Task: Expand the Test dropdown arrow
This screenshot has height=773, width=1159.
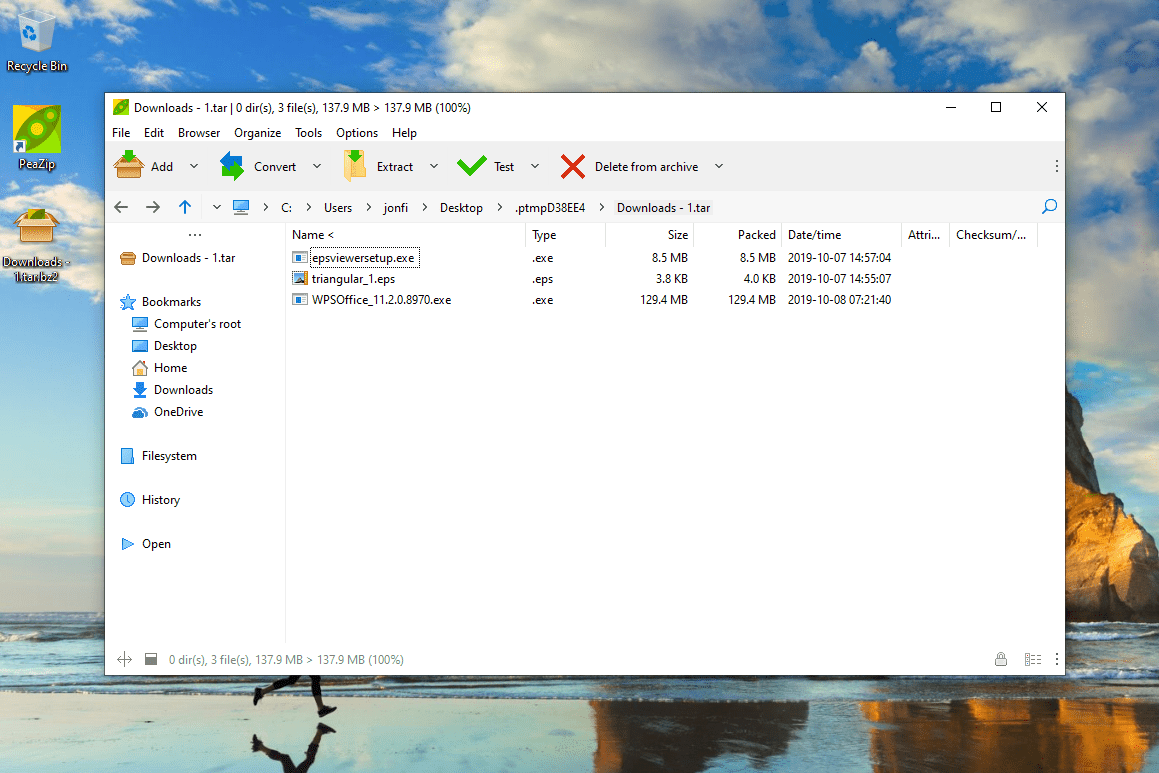Action: (535, 166)
